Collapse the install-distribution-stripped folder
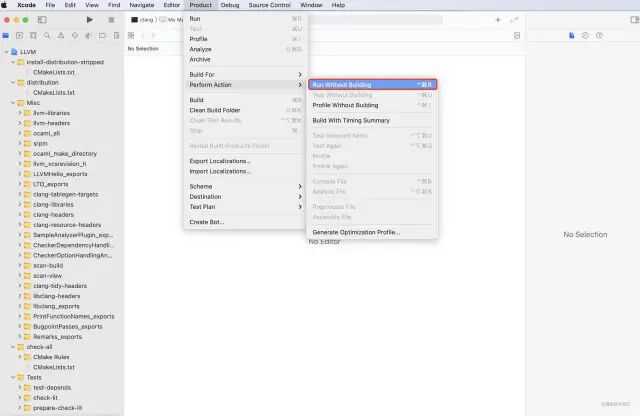The height and width of the screenshot is (416, 640). click(x=13, y=62)
